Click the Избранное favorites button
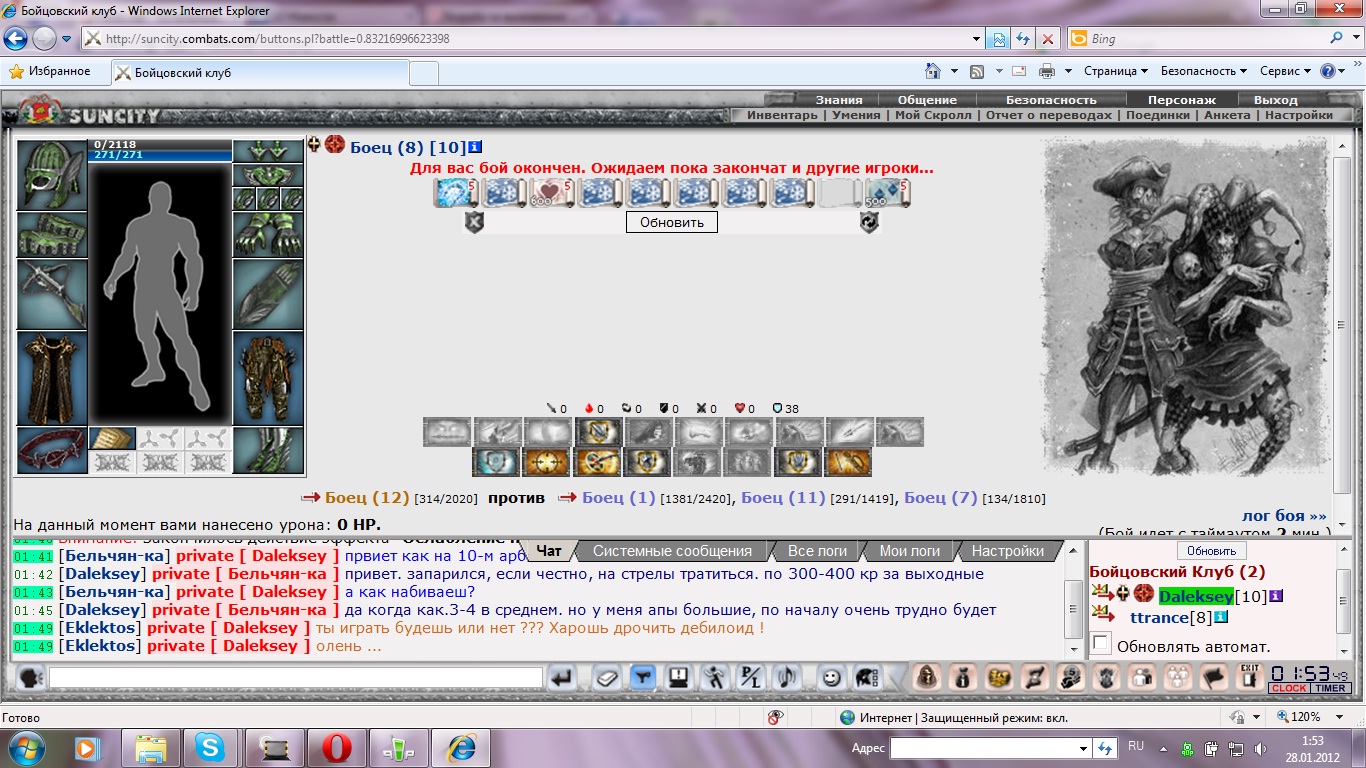 pos(50,71)
